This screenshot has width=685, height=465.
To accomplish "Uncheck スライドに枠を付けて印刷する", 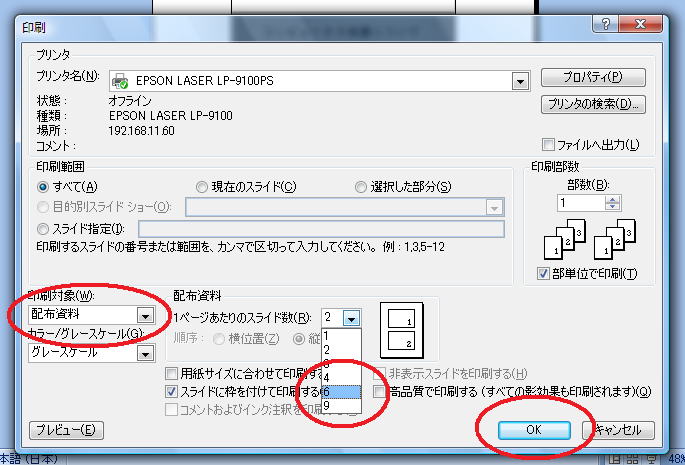I will tap(172, 392).
